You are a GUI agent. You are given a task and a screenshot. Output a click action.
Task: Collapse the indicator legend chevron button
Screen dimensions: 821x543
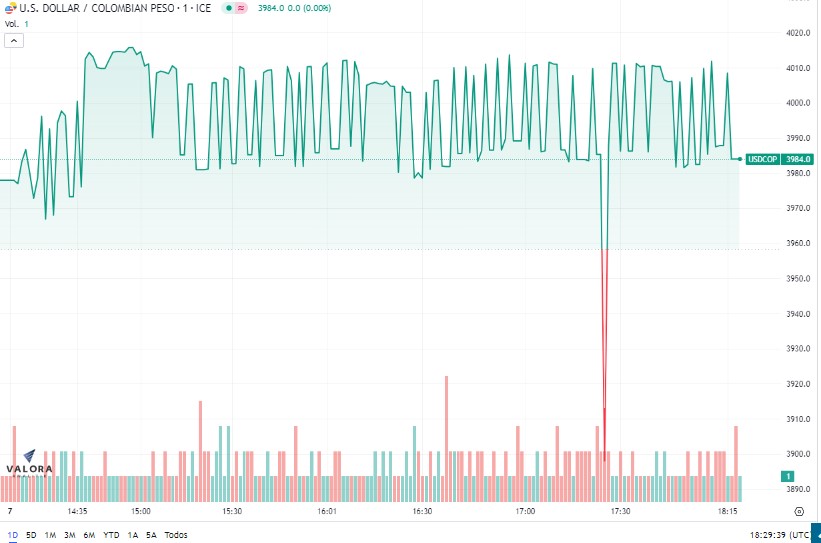point(14,40)
